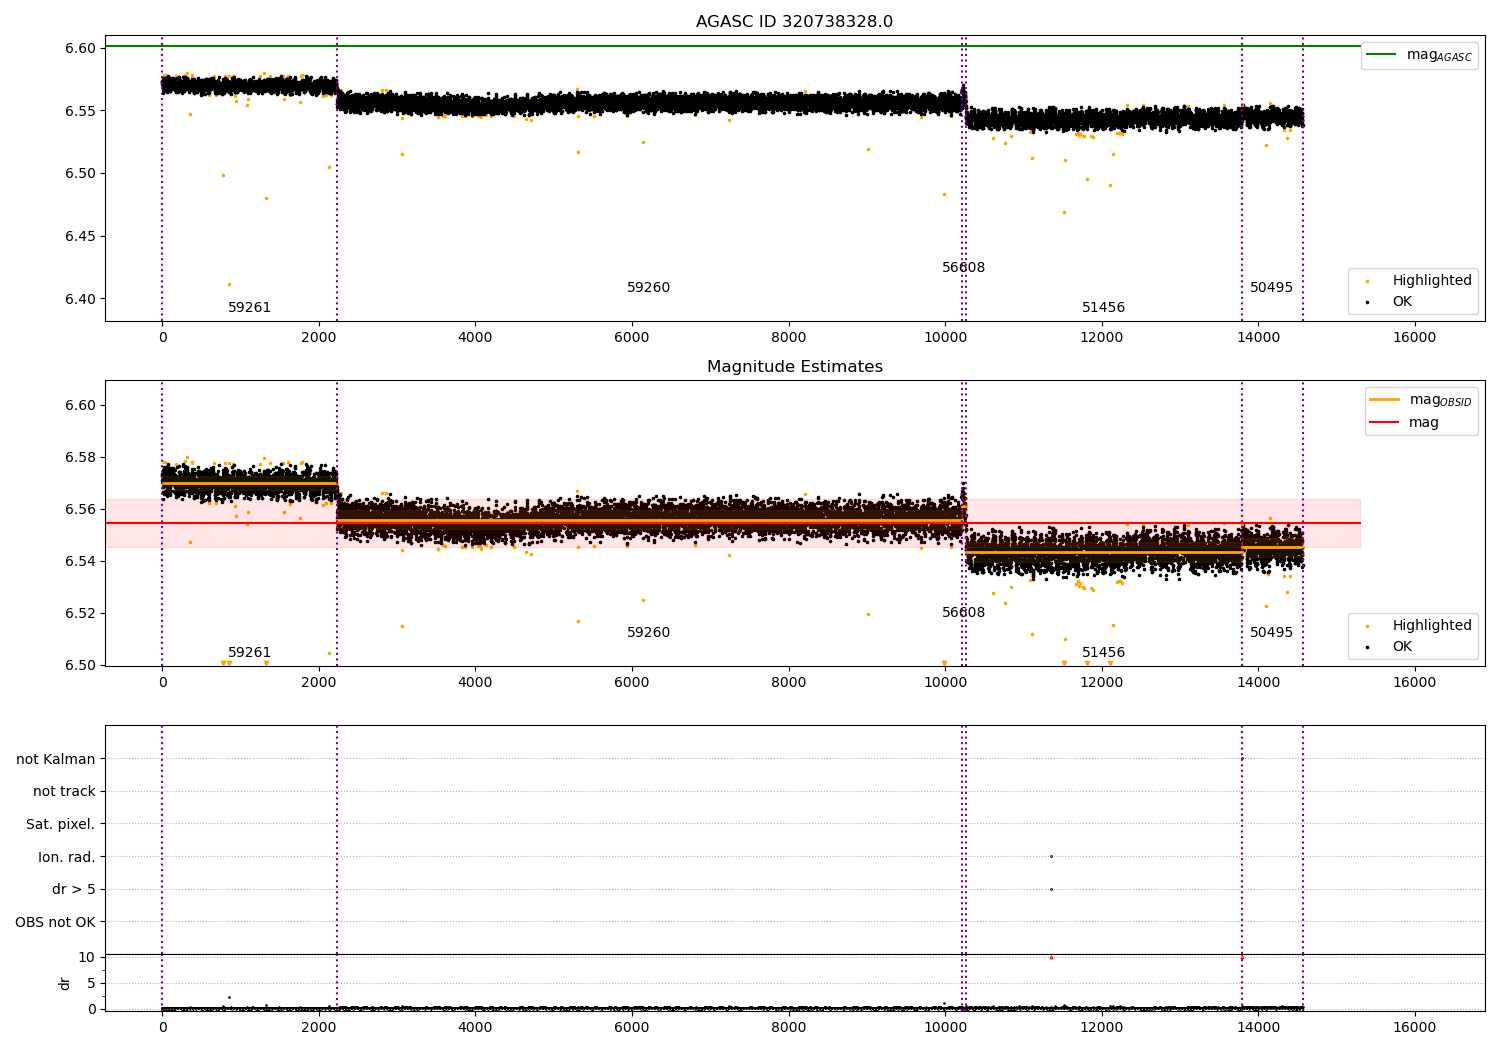Click the red 'mag' legend entry in middle plot
The image size is (1500, 1050).
[x=1404, y=422]
